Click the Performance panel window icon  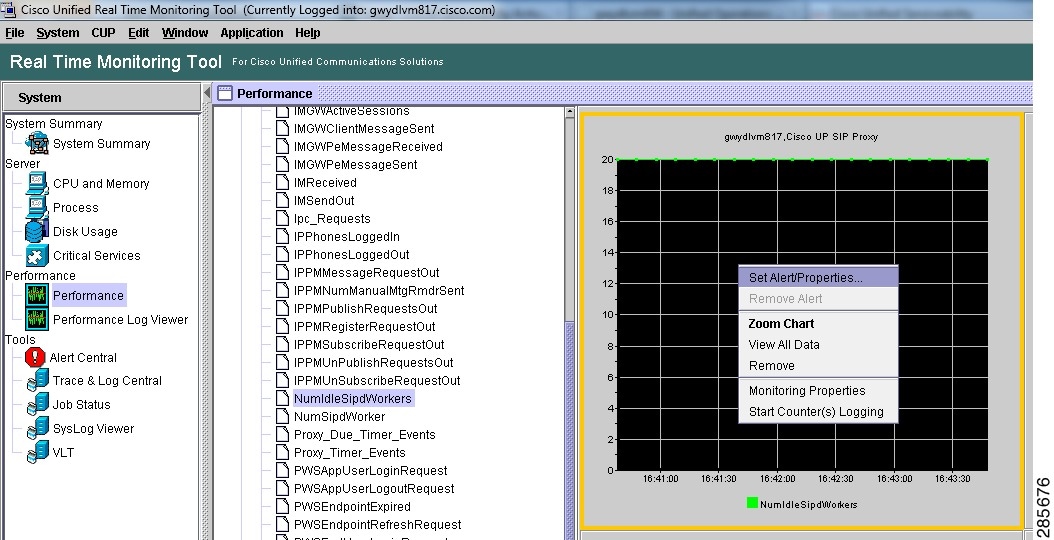coord(225,93)
